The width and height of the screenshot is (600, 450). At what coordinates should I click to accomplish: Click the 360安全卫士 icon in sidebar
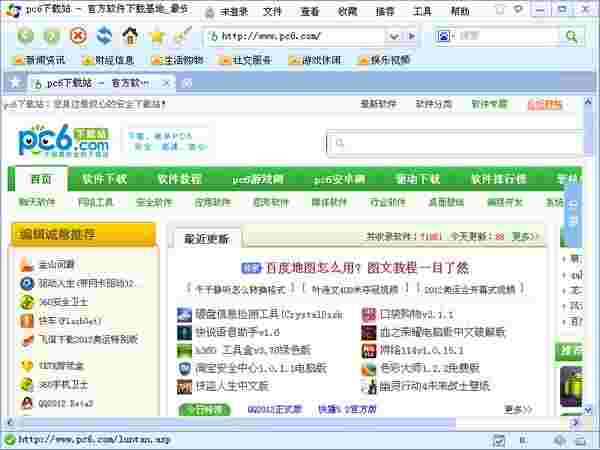click(27, 302)
